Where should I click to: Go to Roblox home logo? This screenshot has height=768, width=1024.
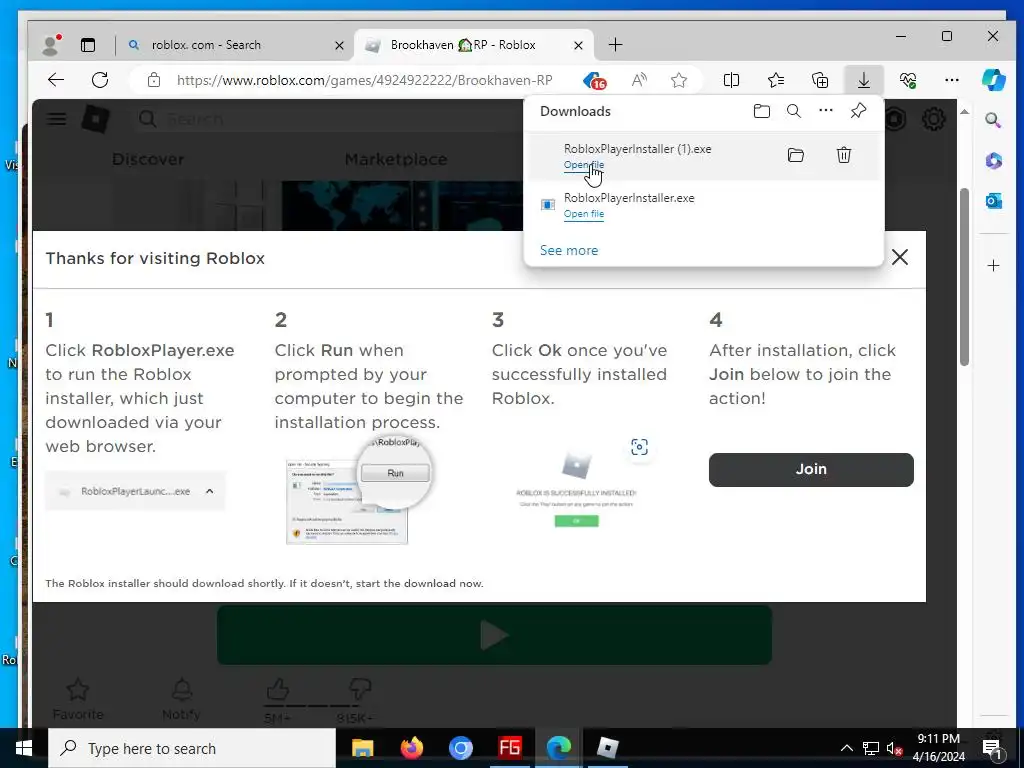point(95,119)
